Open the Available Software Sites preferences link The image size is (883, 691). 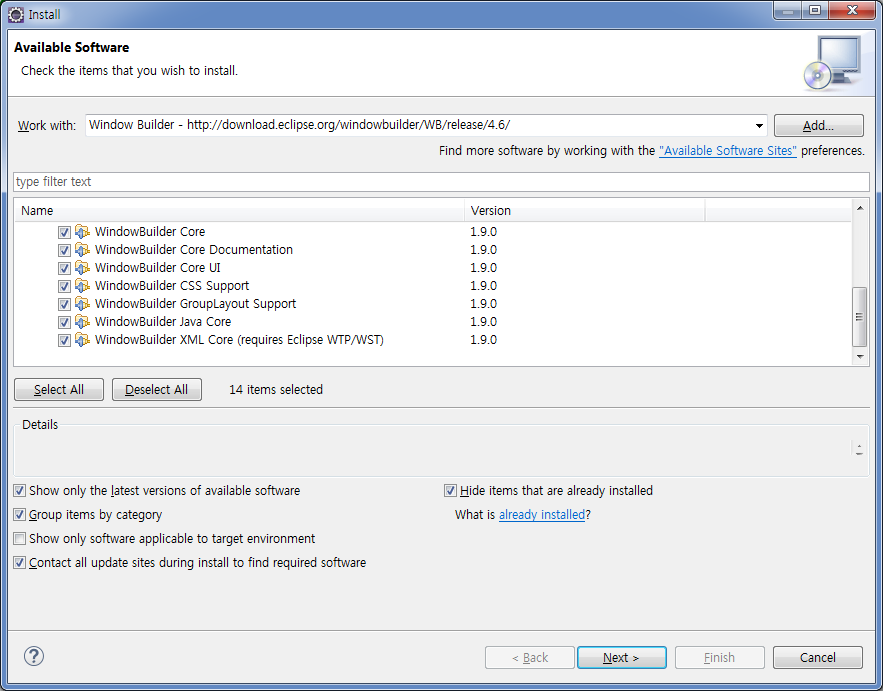tap(728, 151)
